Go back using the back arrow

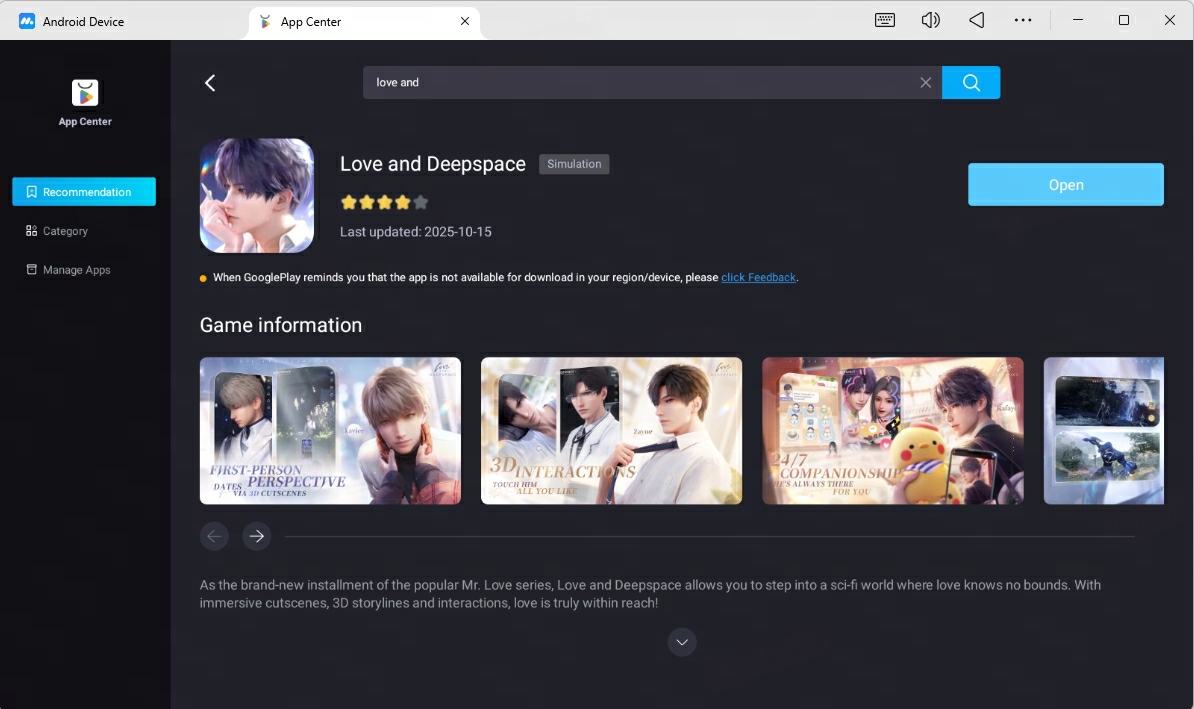pyautogui.click(x=210, y=83)
